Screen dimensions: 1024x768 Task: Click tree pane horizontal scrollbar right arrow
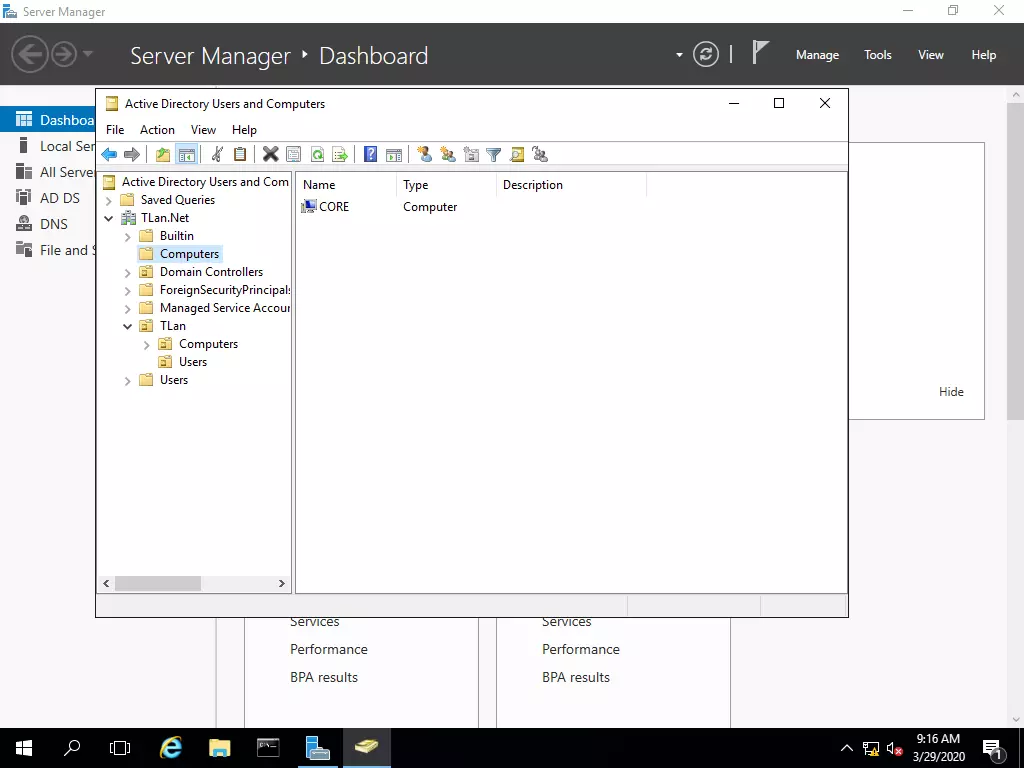tap(281, 583)
